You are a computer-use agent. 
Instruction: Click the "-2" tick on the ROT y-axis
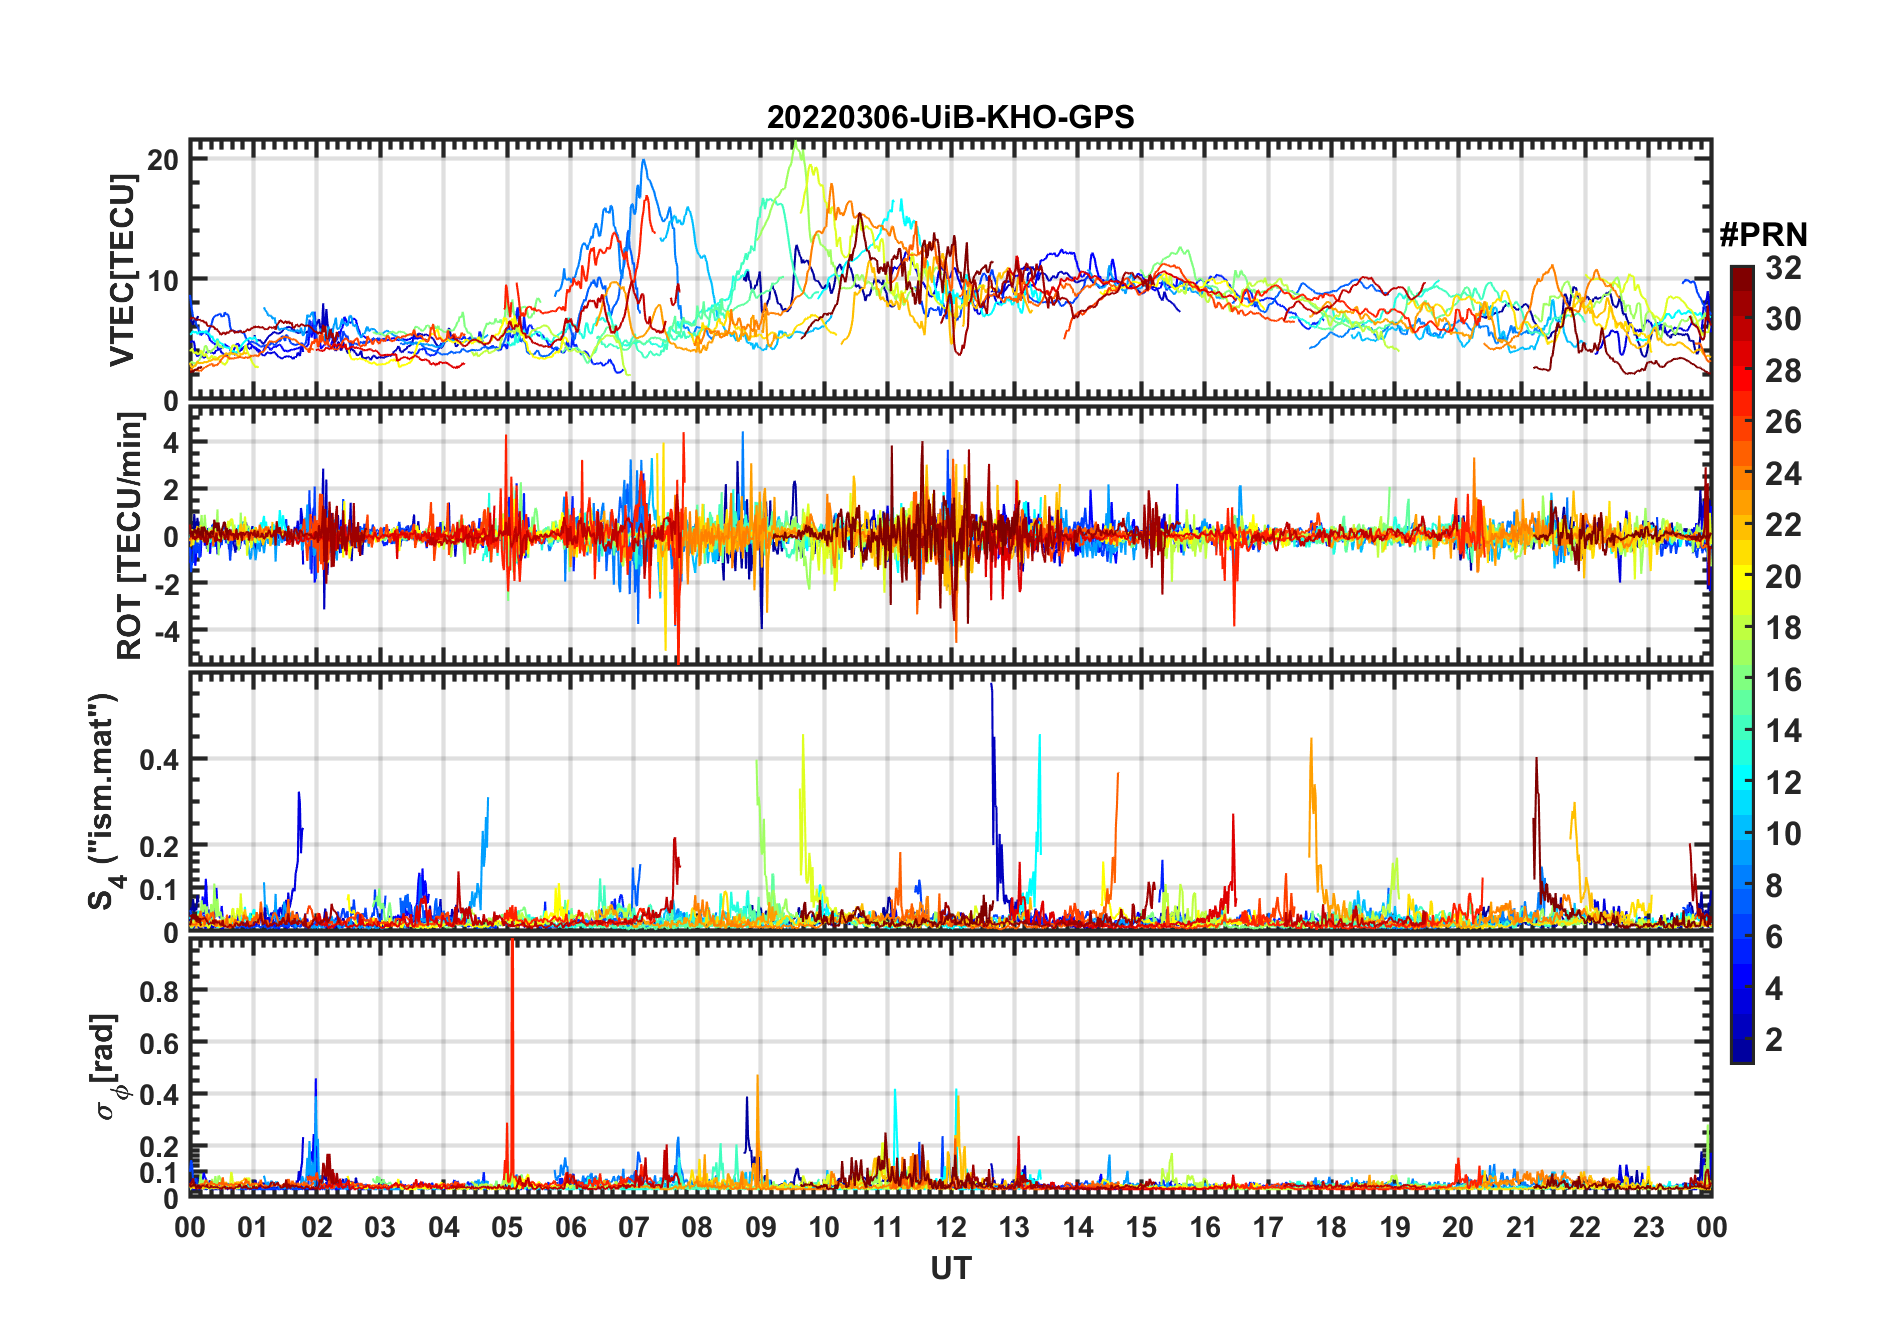pyautogui.click(x=166, y=584)
